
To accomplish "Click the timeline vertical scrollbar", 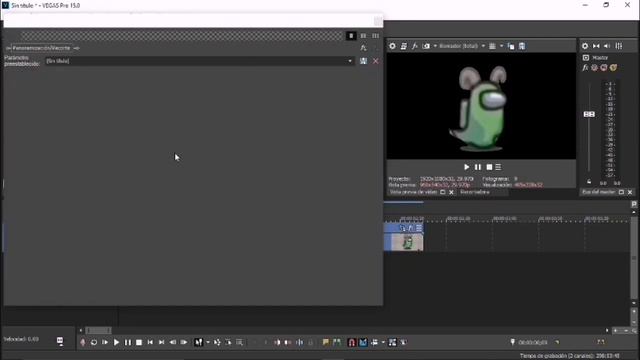I will 634,257.
